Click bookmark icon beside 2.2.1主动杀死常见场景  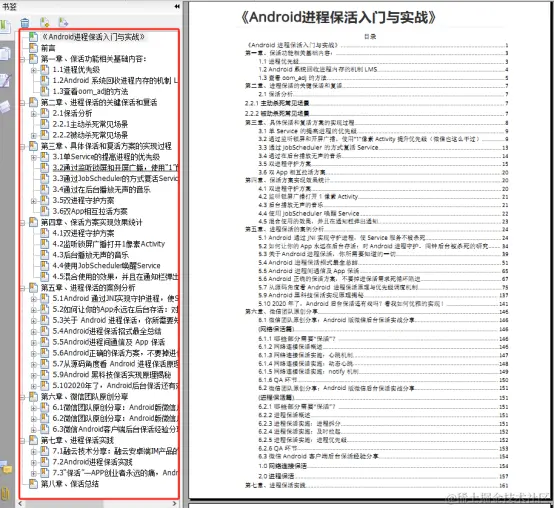[45, 124]
